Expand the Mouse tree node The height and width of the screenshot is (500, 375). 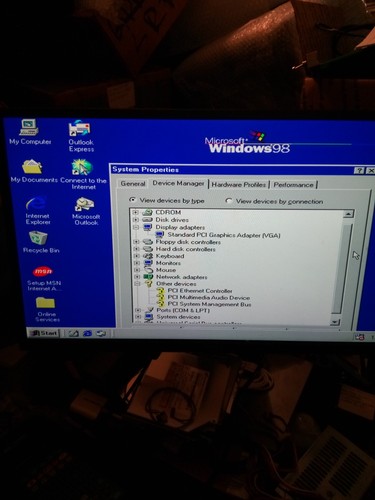point(137,270)
